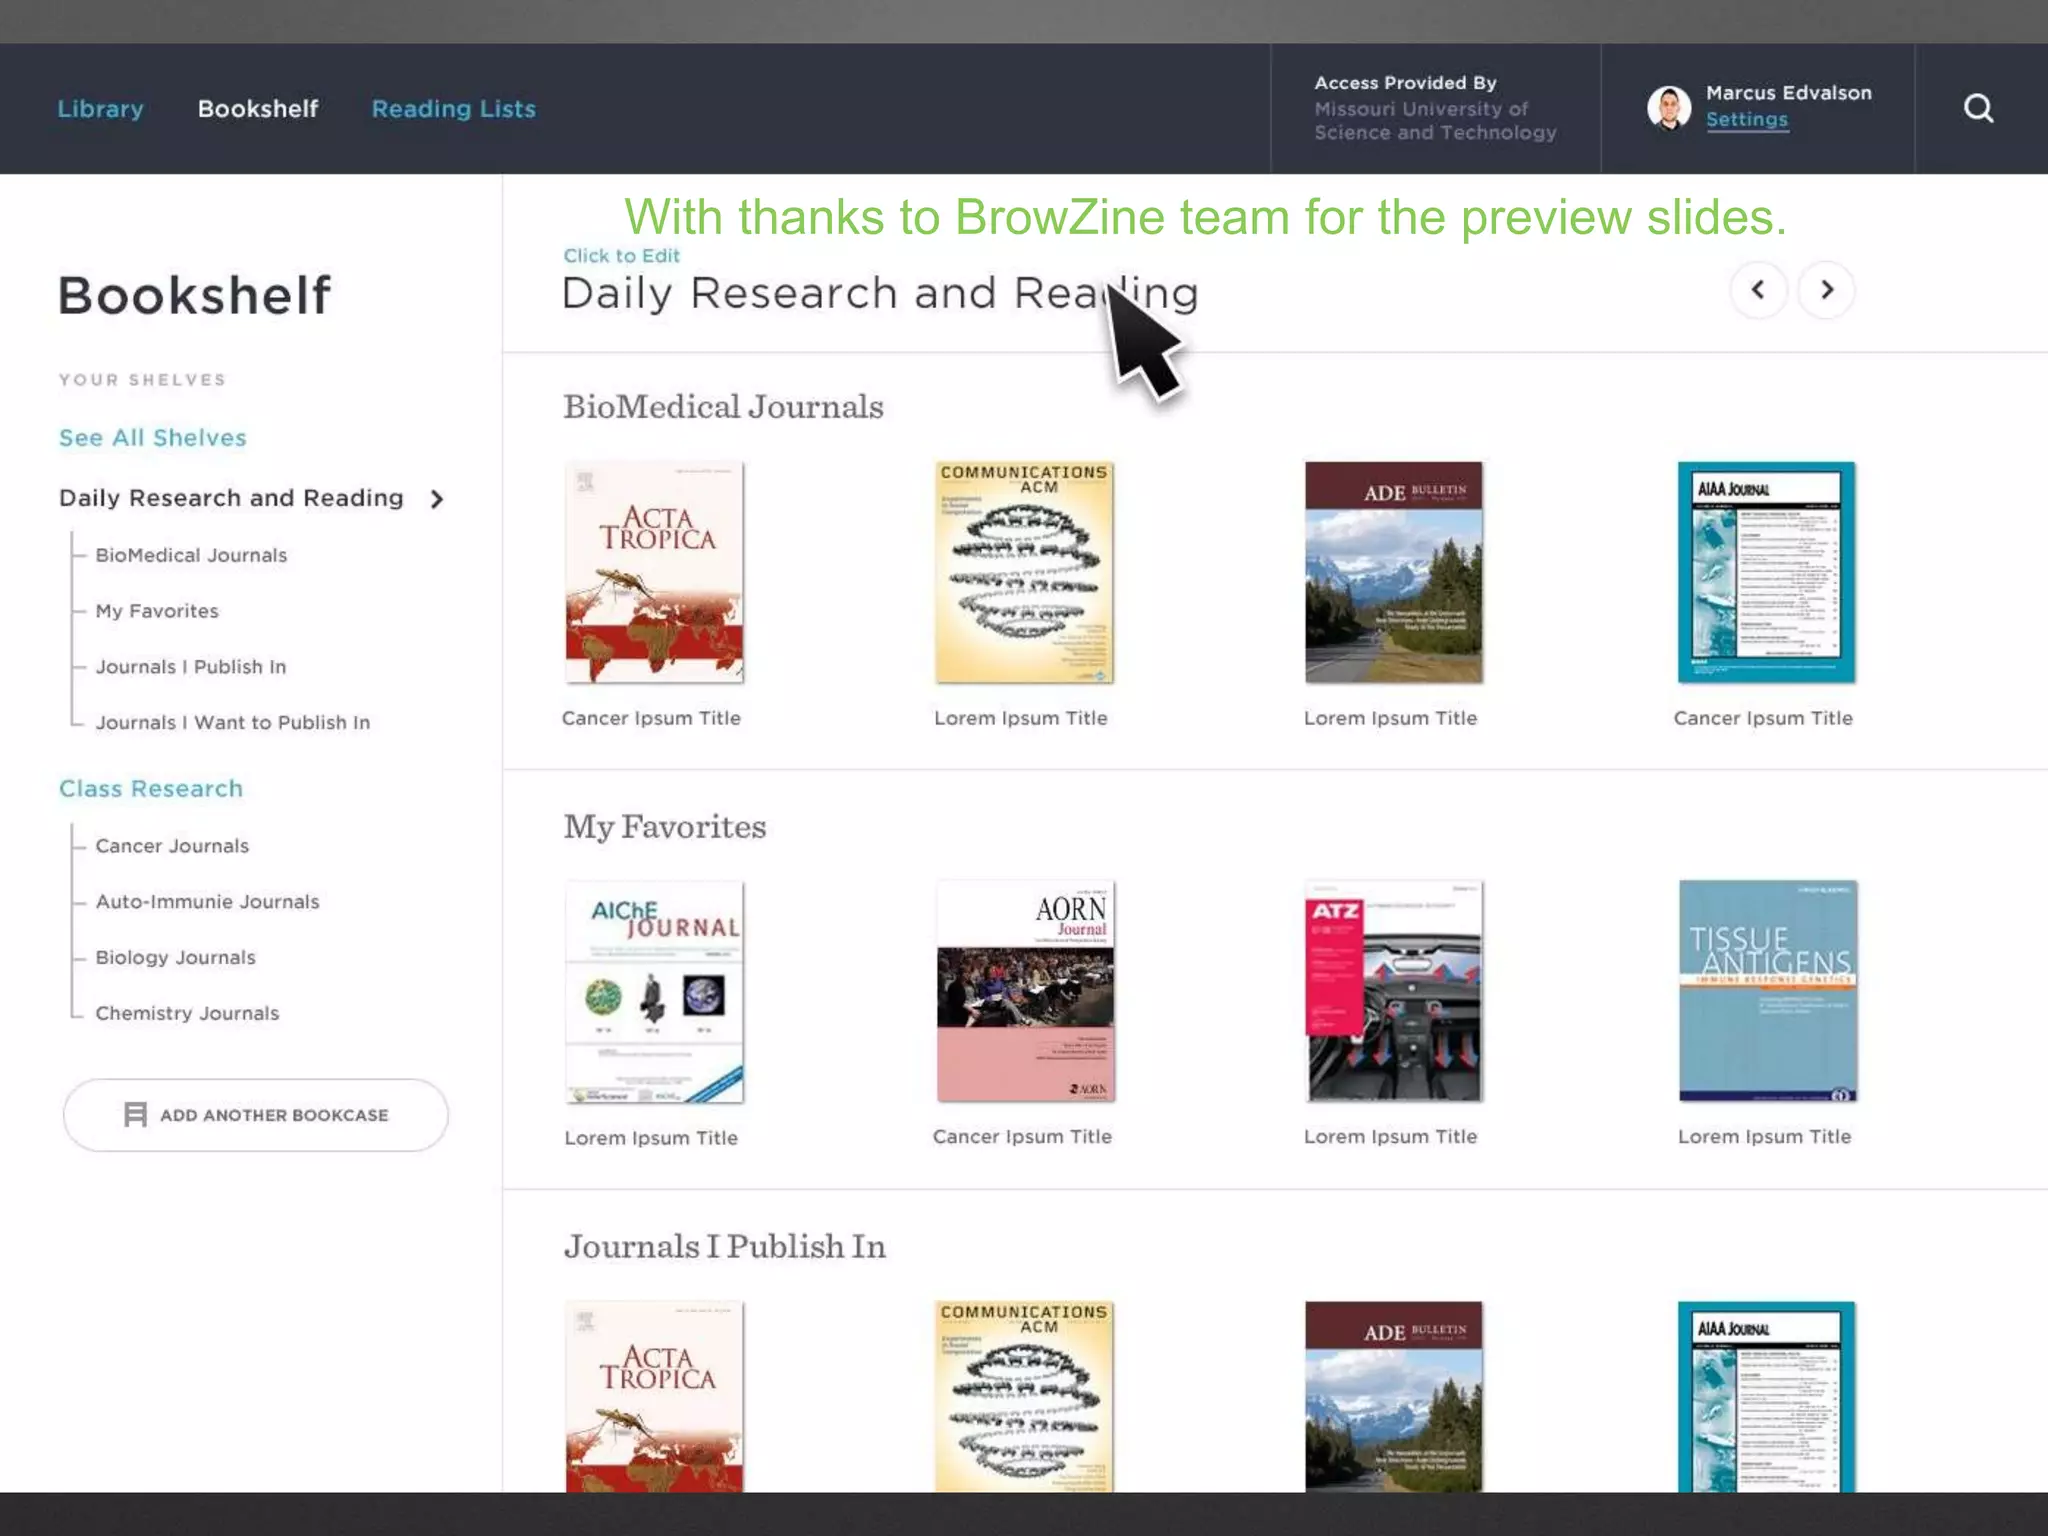Open the Class Research bookcase

pos(151,789)
